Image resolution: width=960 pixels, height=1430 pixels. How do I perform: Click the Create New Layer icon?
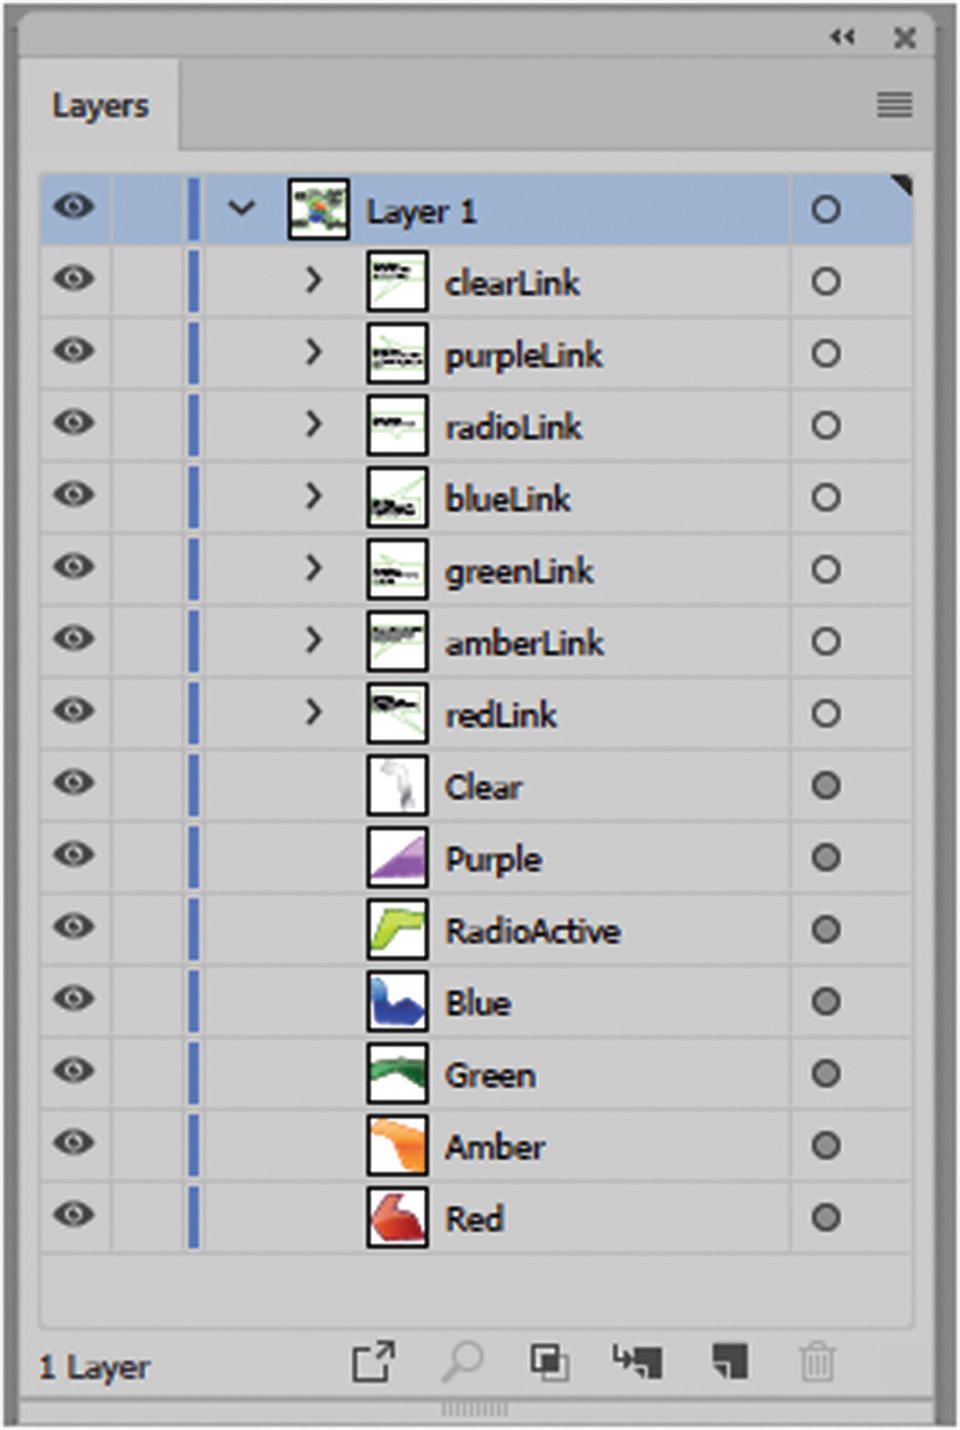tap(730, 1361)
